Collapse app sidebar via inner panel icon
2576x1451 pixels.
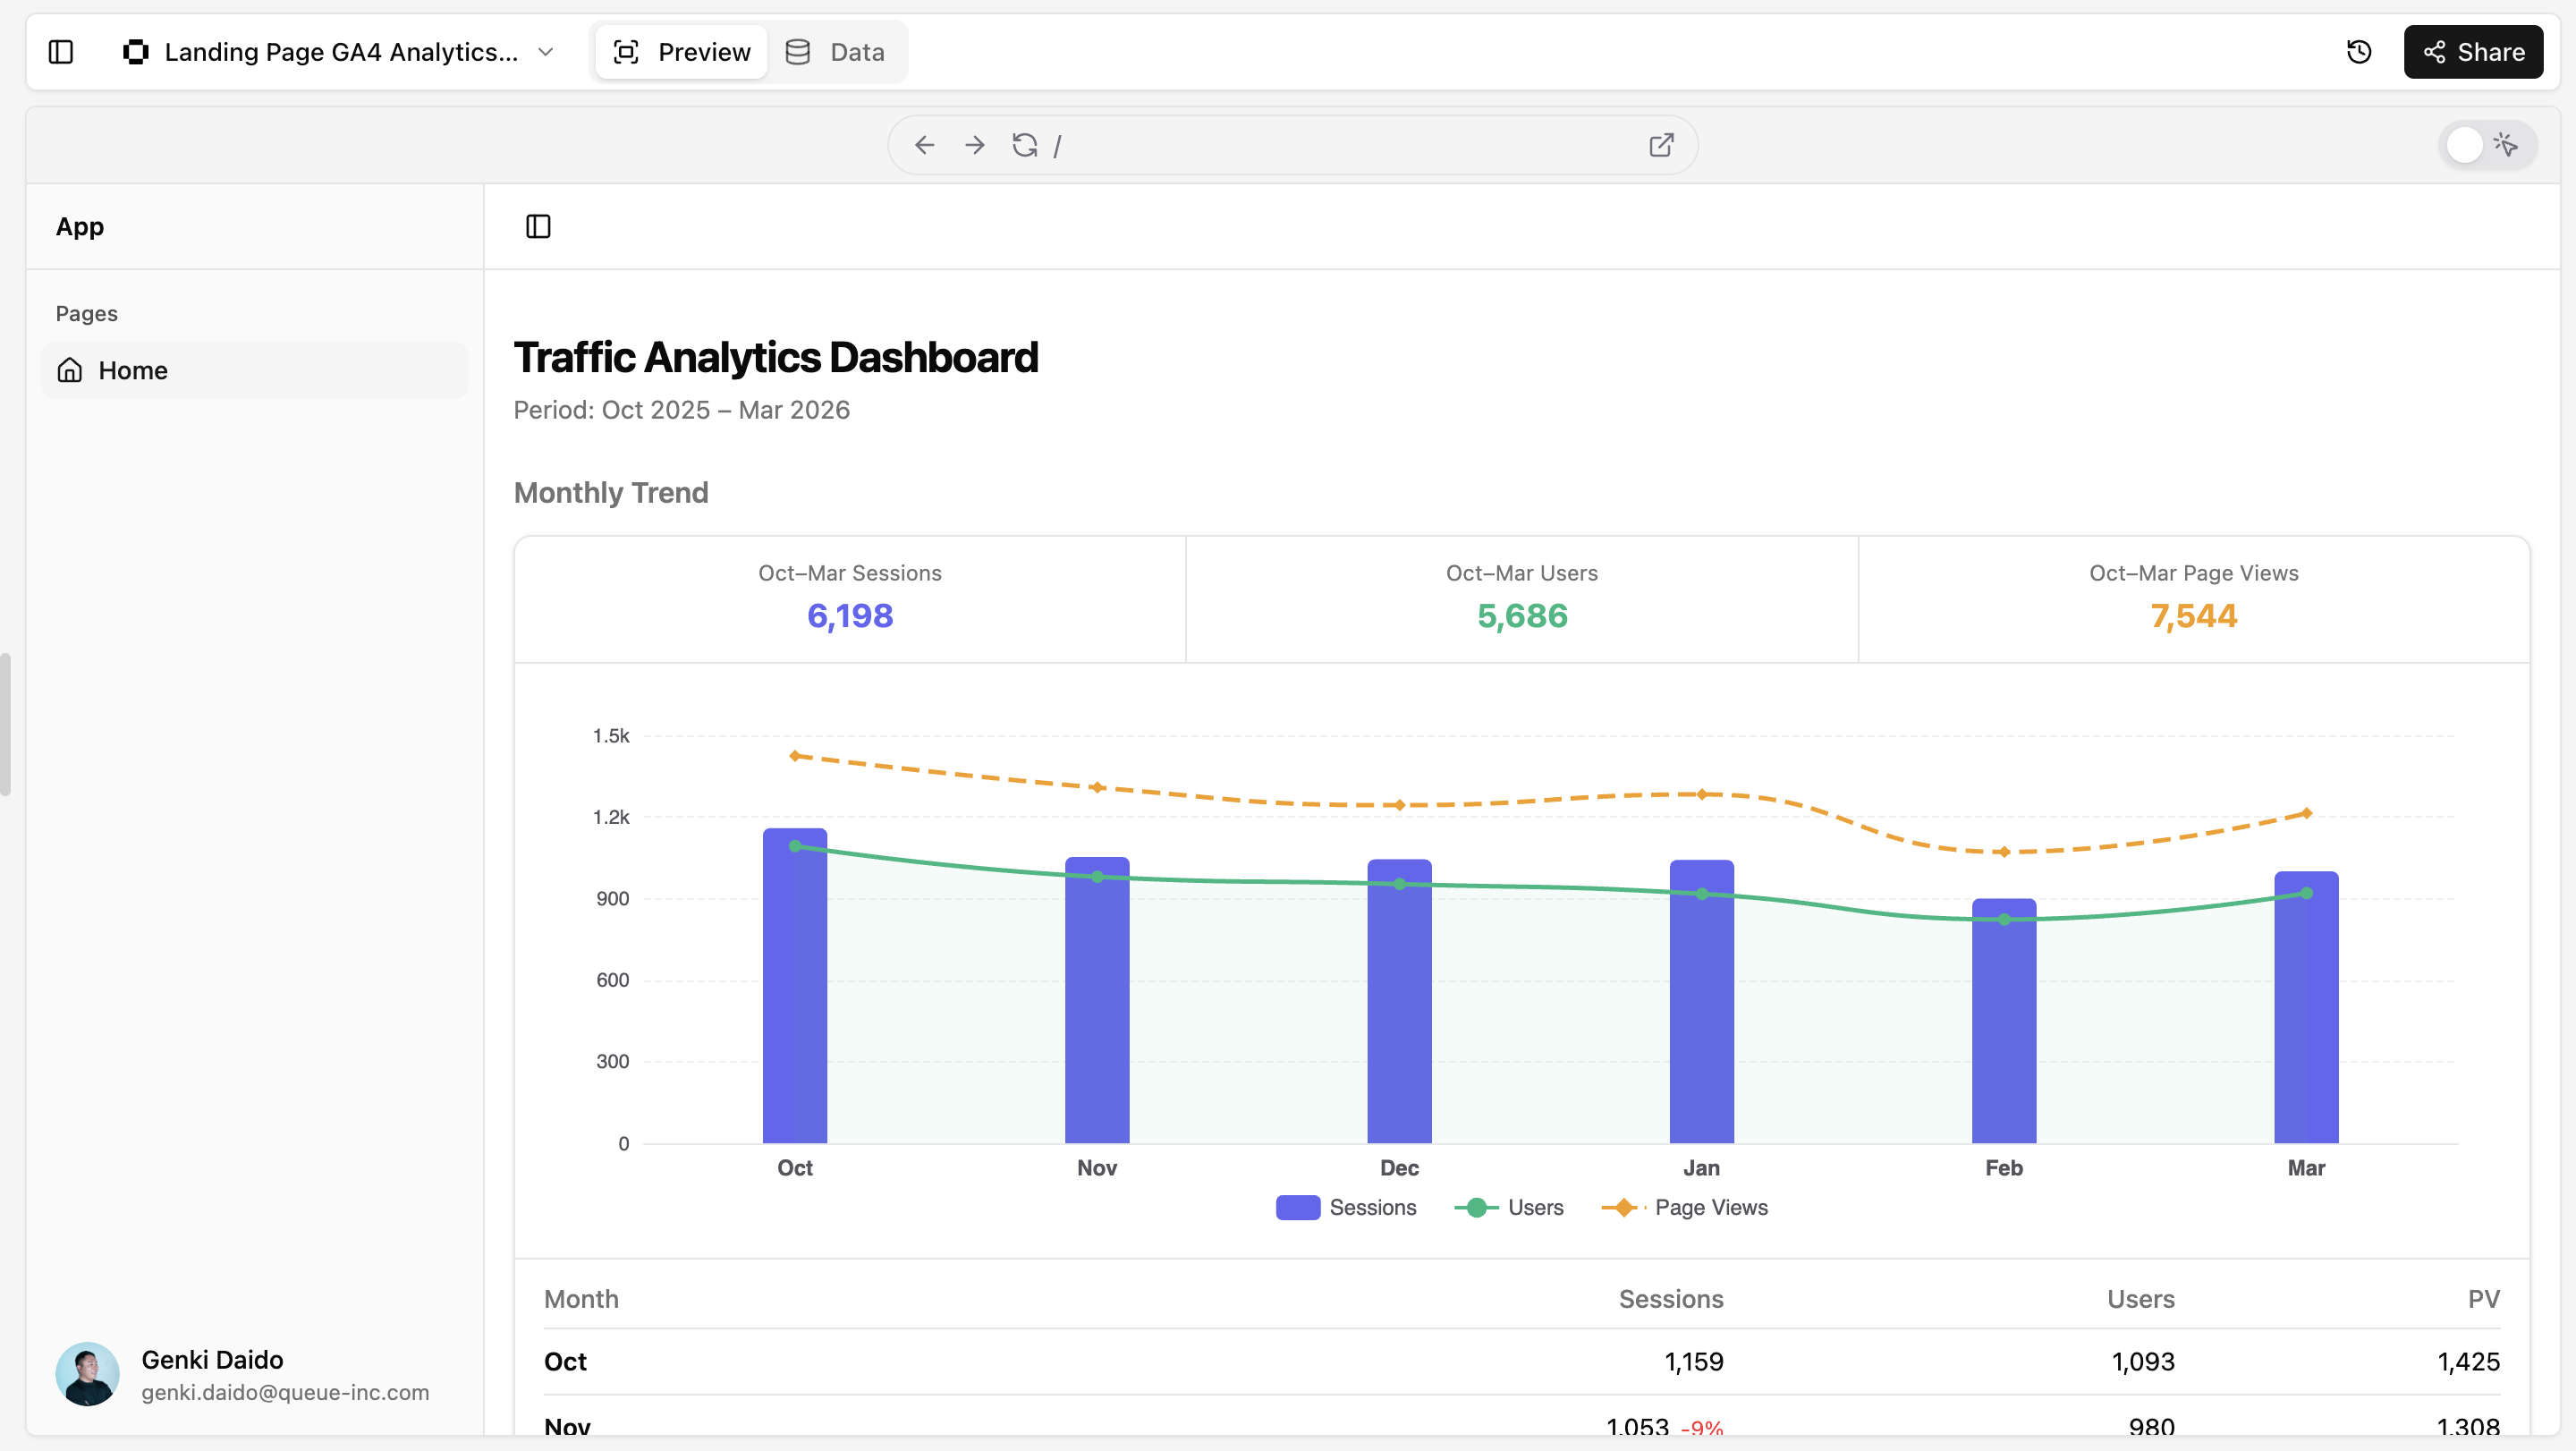pos(538,227)
